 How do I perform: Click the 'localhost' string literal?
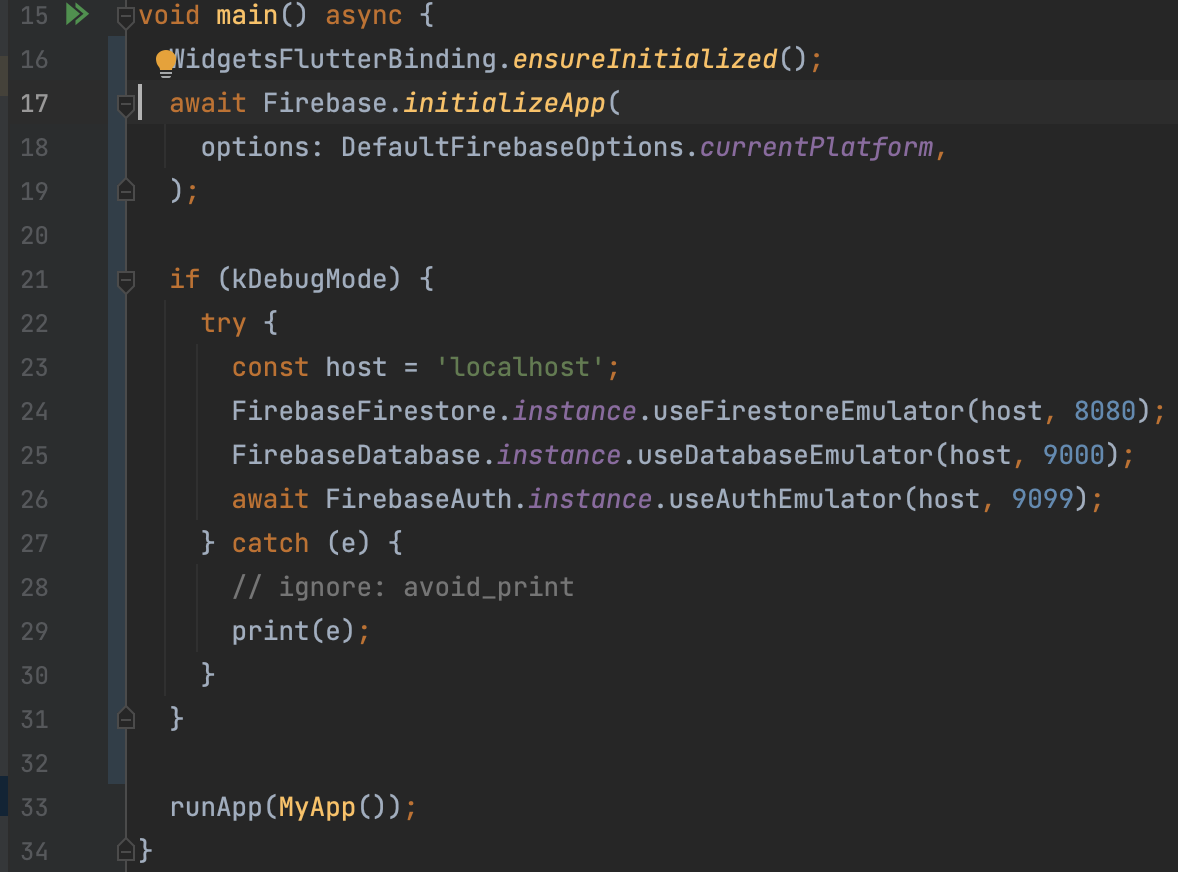[x=520, y=367]
